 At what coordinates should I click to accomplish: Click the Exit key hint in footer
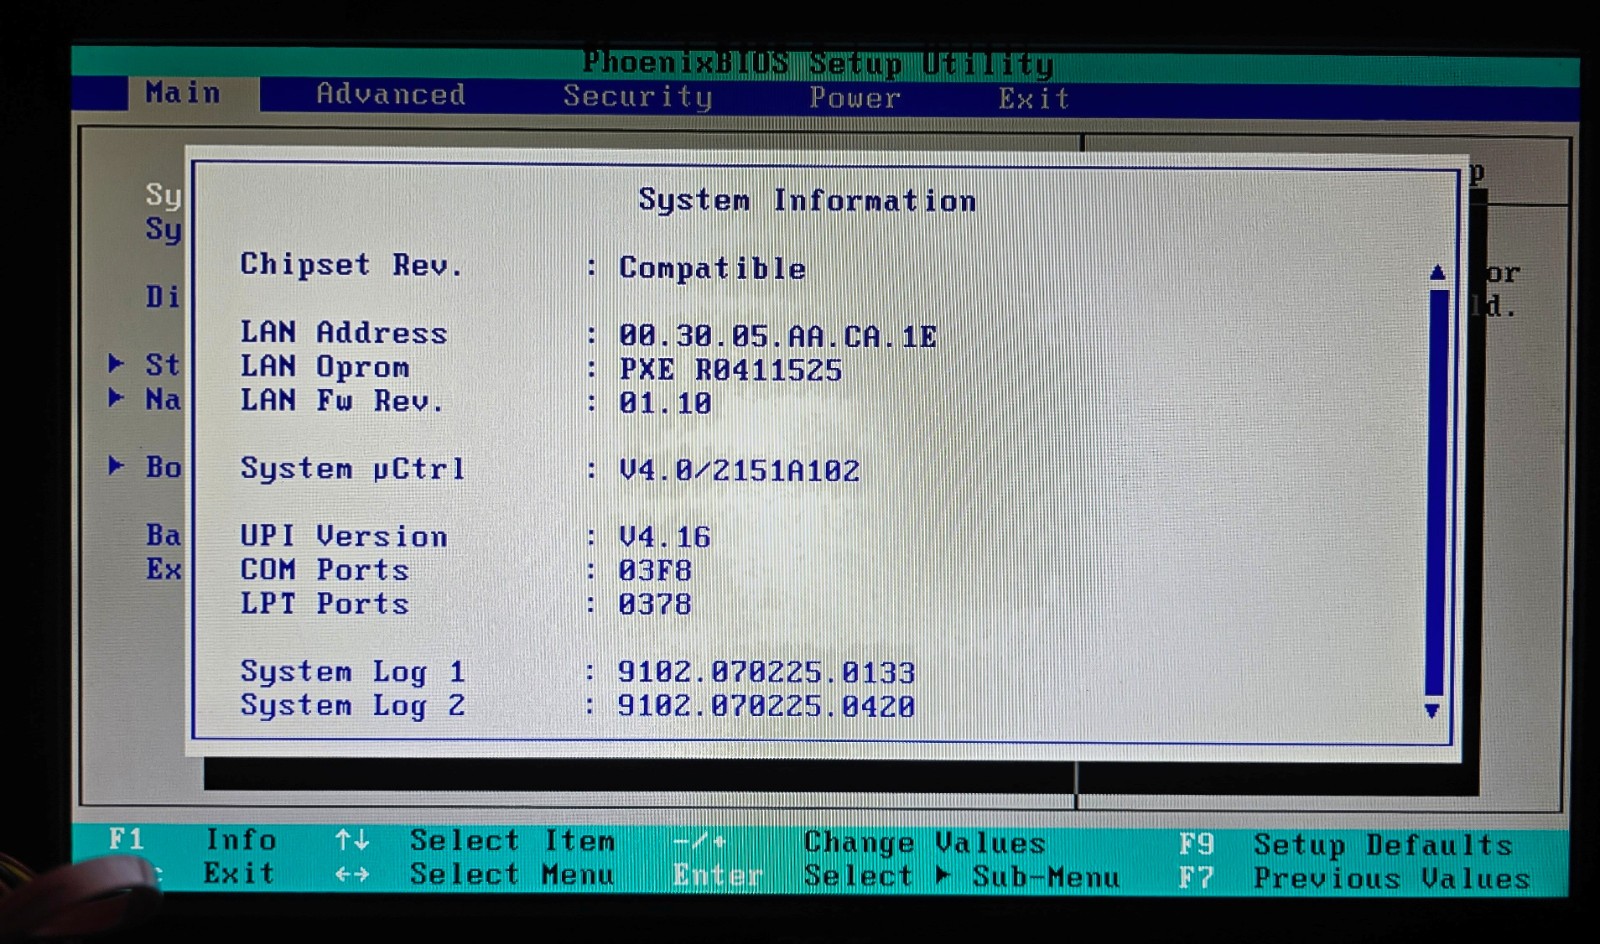[x=238, y=873]
